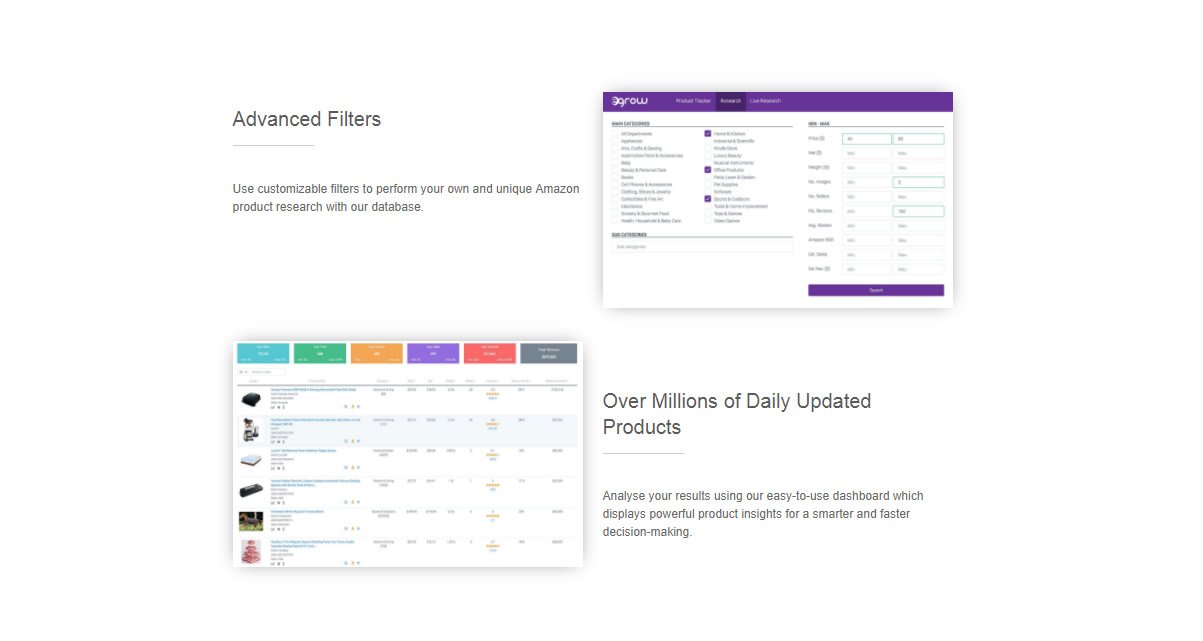Click the teal stats card
Viewport: 1203px width, 641px height.
tap(263, 354)
